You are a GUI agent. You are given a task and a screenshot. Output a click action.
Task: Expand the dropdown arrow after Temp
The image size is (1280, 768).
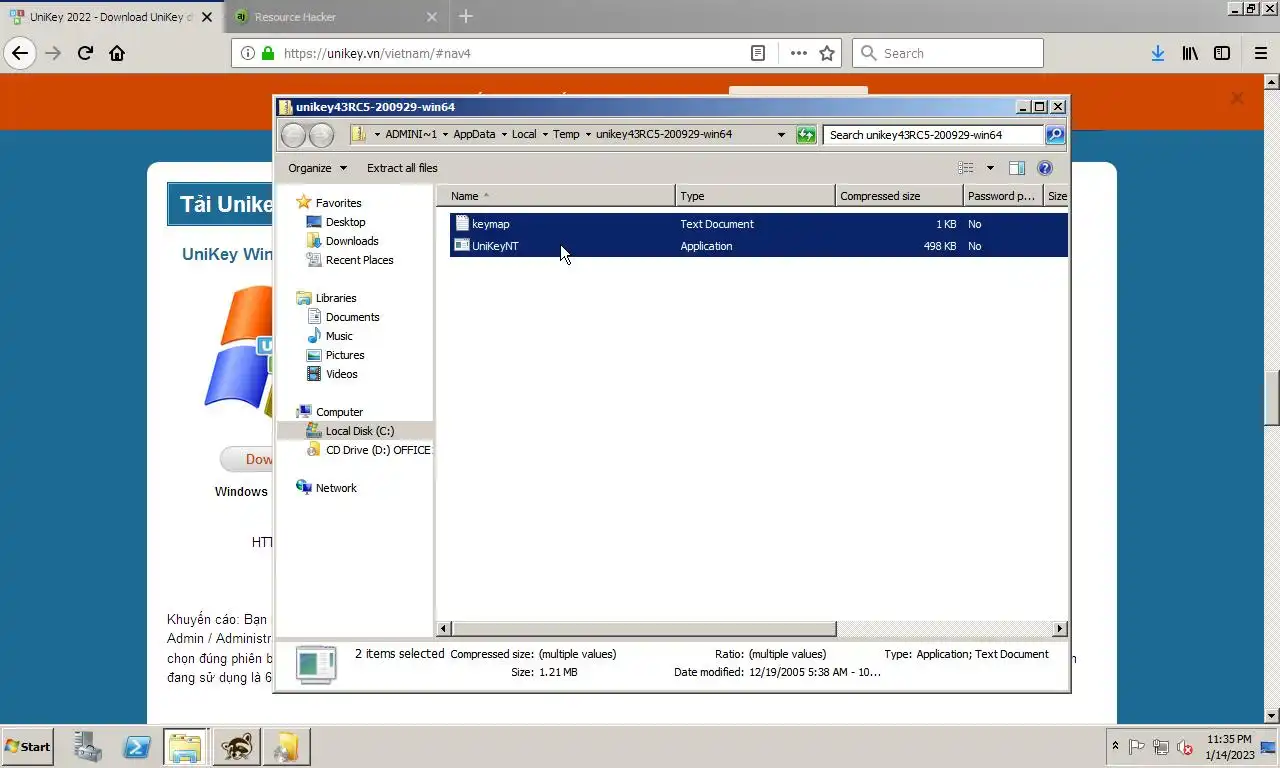(x=588, y=134)
